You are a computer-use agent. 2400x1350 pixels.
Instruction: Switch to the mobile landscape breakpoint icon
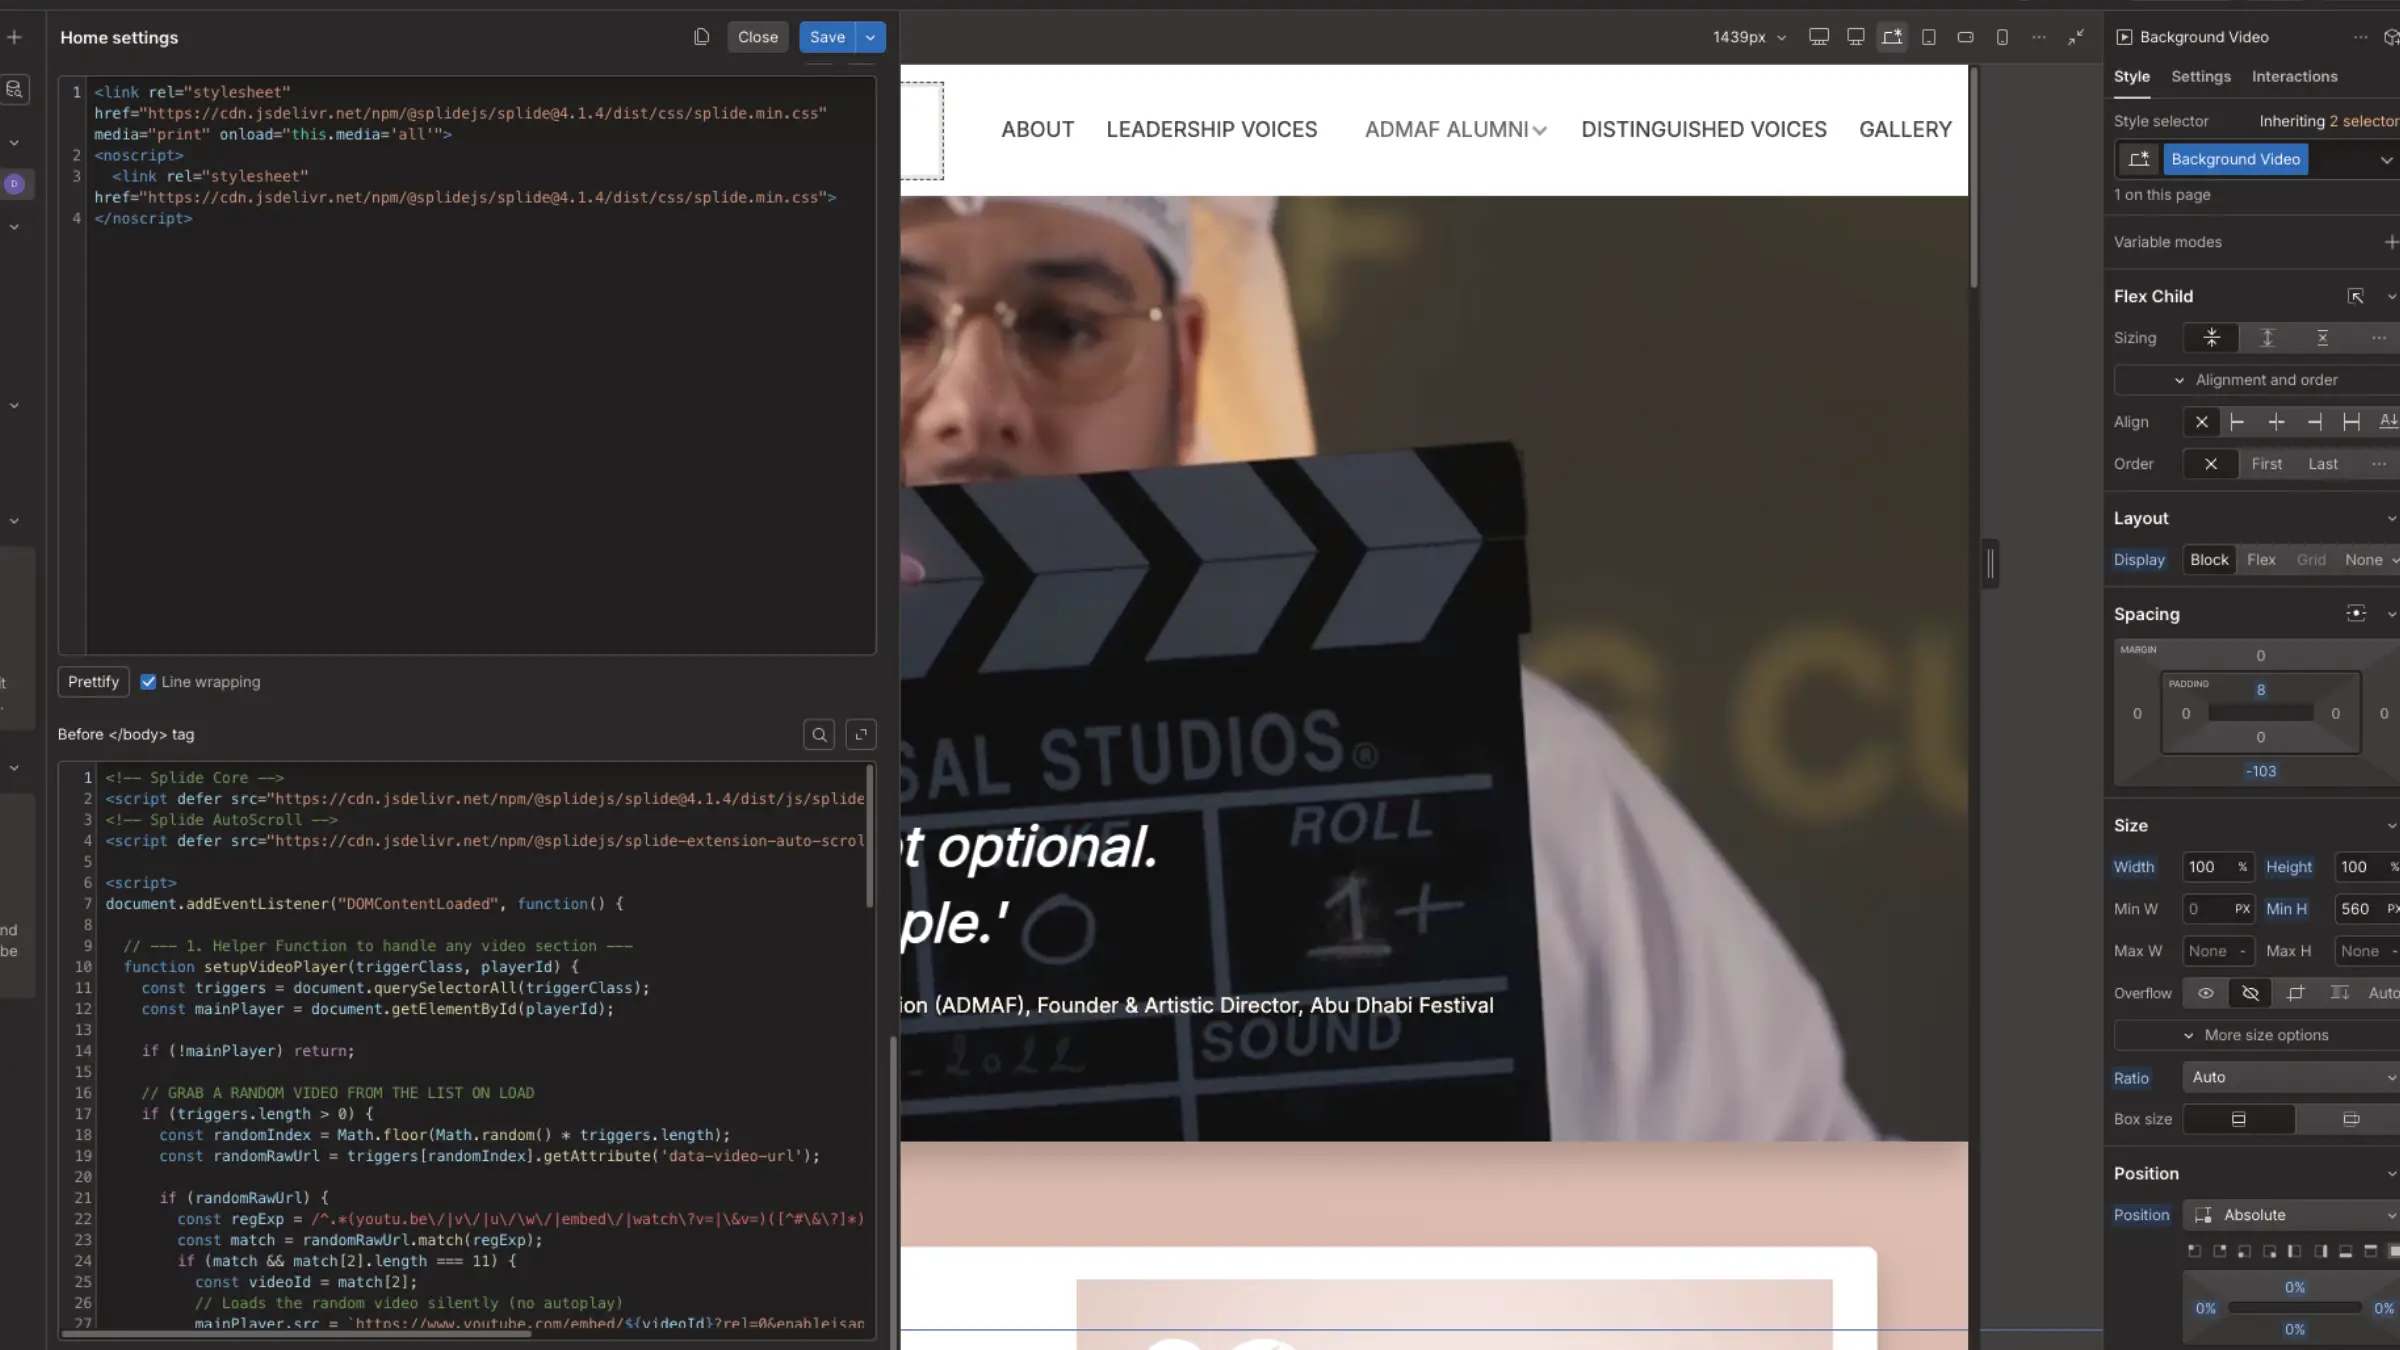pyautogui.click(x=1965, y=37)
